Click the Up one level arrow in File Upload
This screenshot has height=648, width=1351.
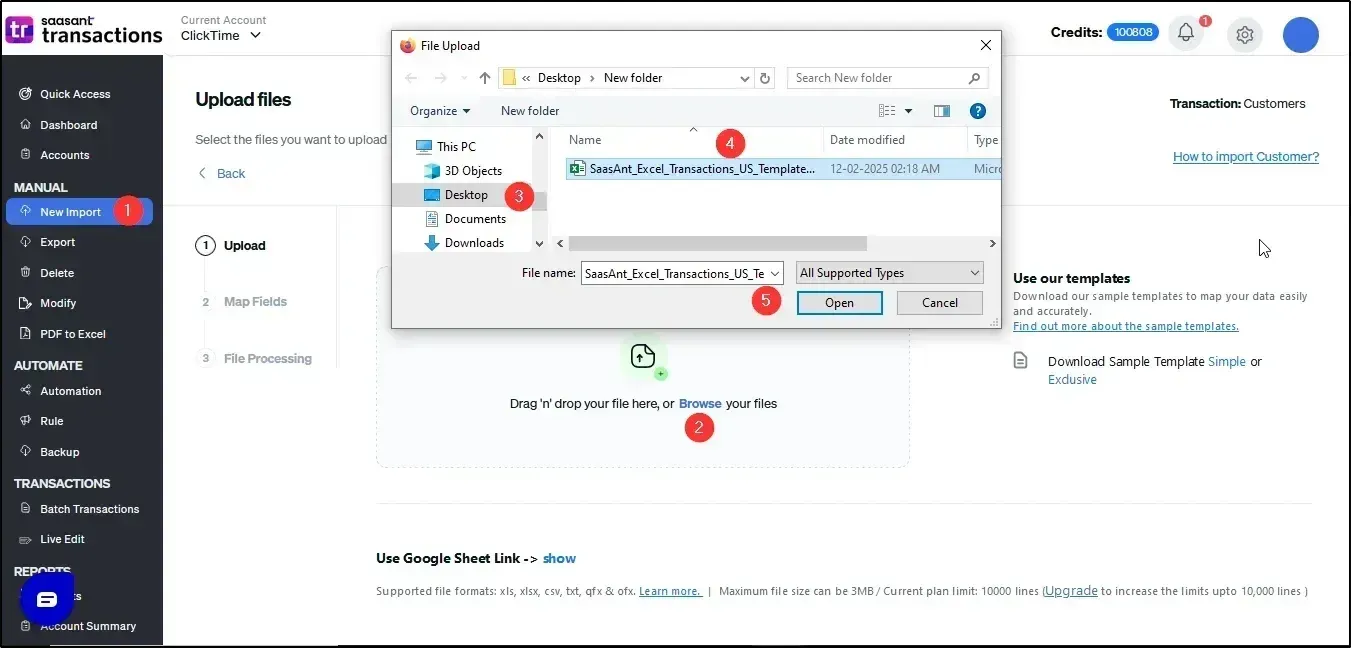485,78
